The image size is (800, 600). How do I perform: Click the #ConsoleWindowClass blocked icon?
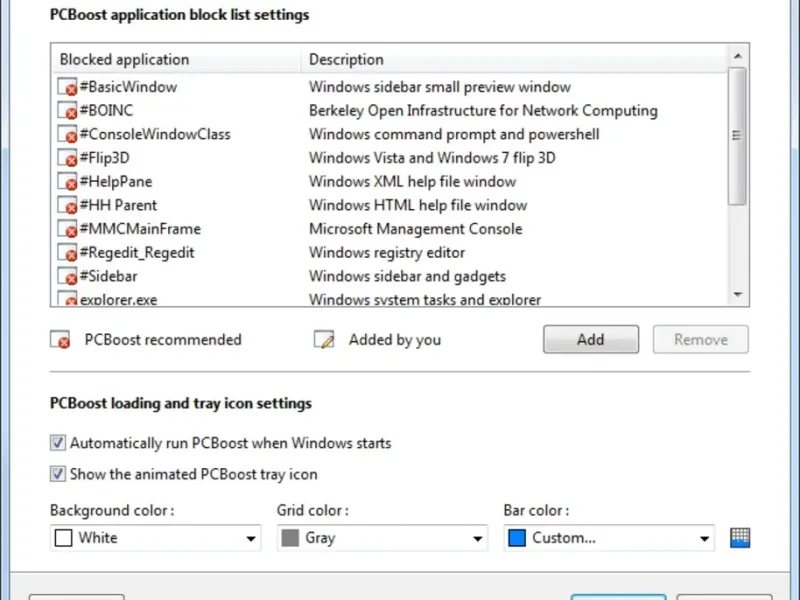click(x=67, y=135)
